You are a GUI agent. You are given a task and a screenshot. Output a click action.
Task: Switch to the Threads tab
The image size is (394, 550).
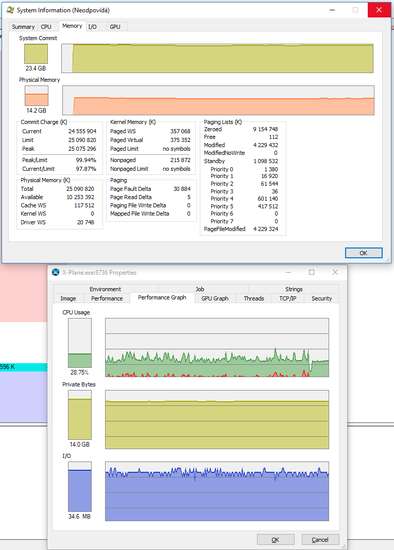click(254, 299)
